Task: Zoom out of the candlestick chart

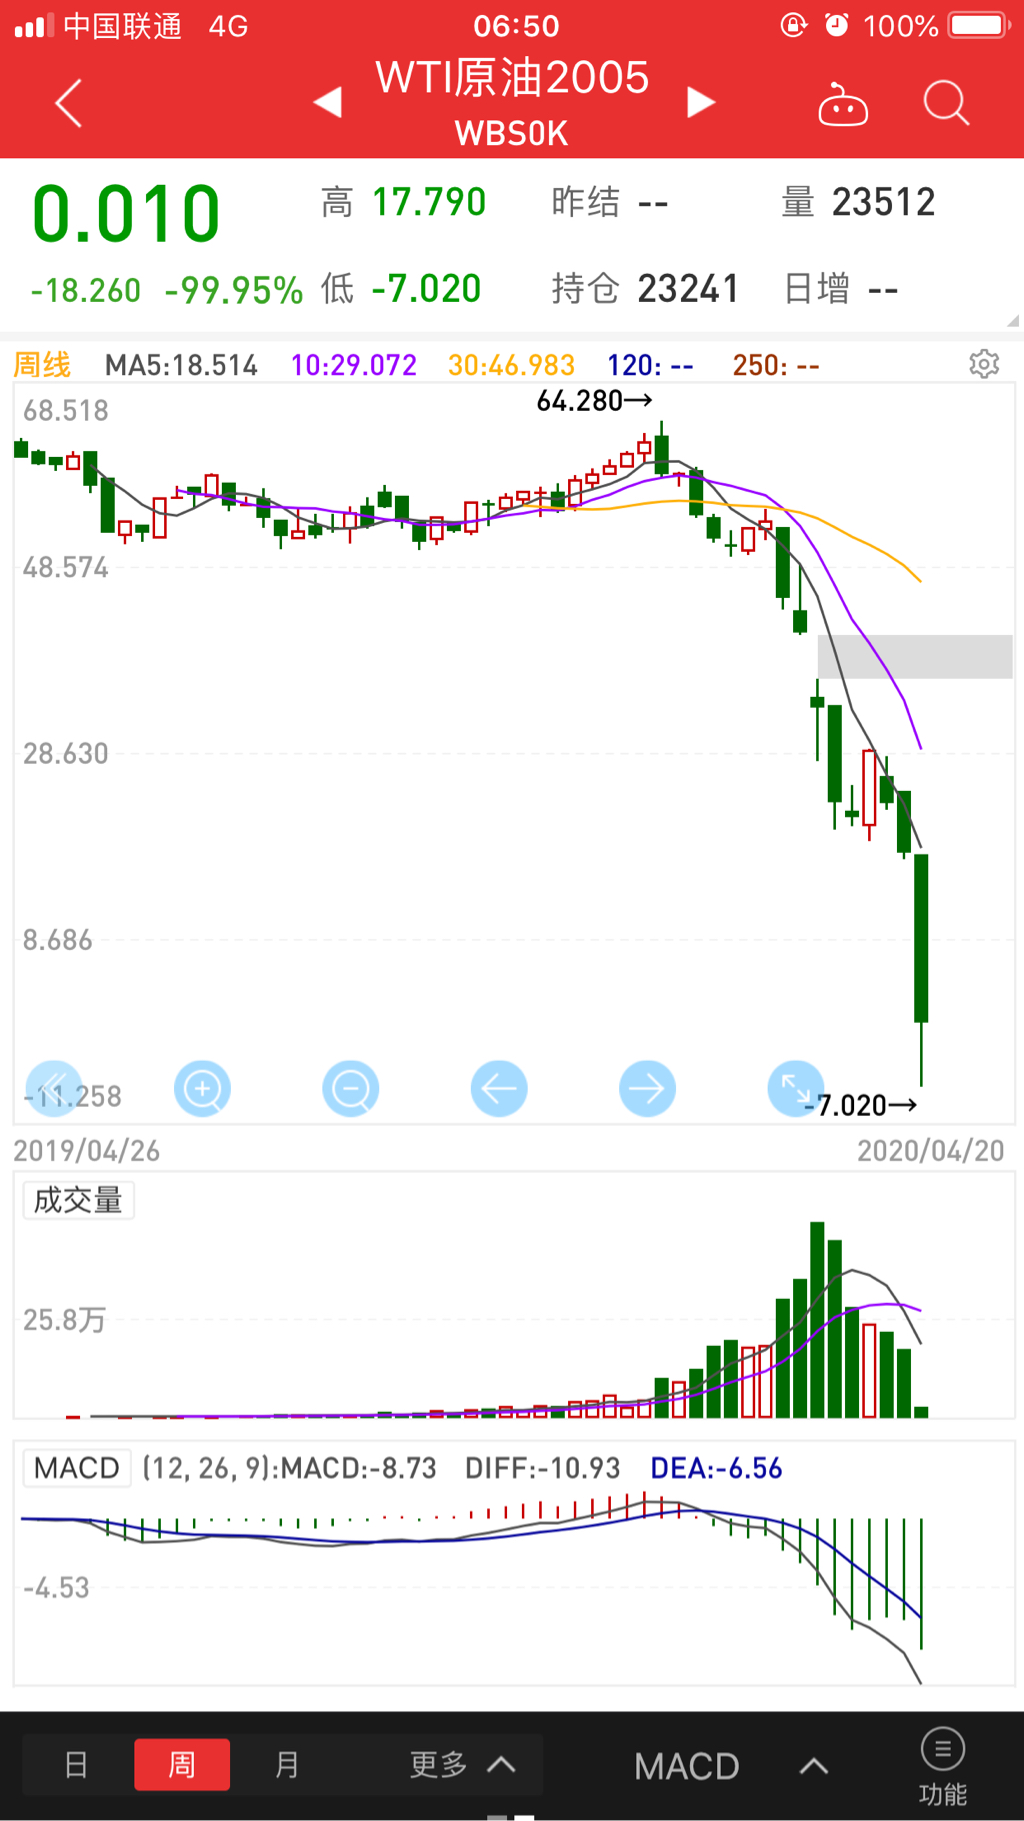Action: [x=350, y=1088]
